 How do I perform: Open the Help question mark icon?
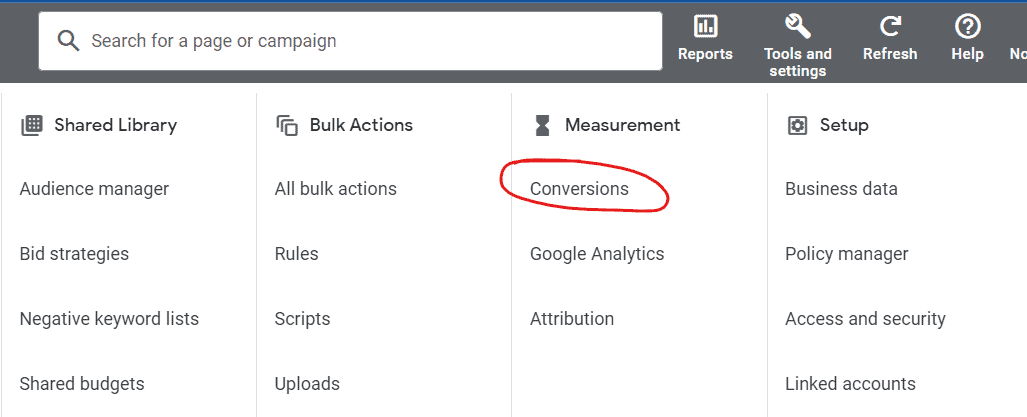(967, 27)
